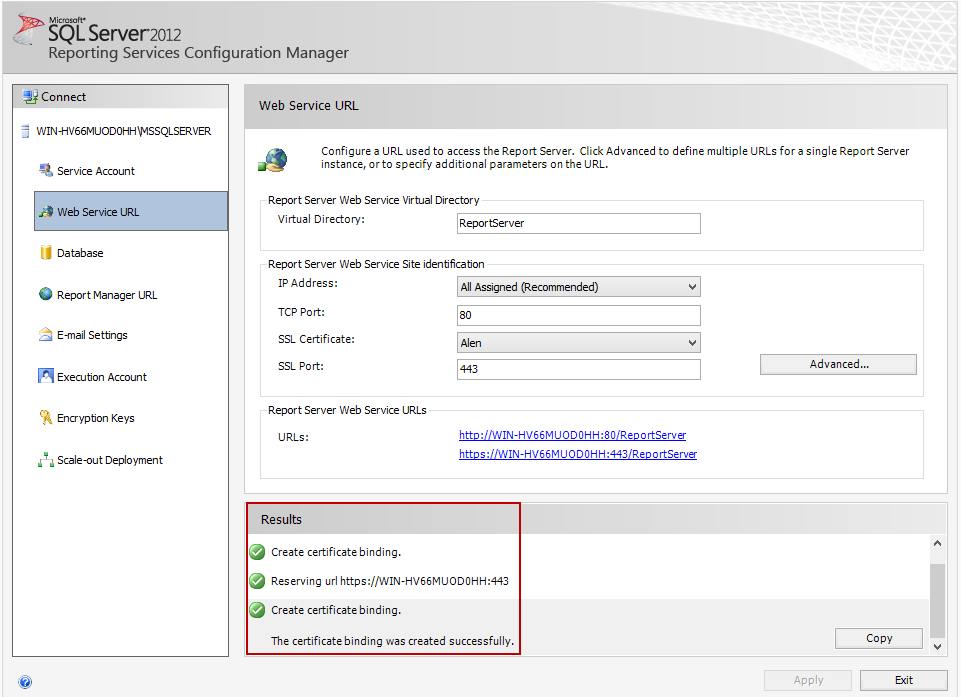
Task: Select the Web Service URL page
Action: pos(131,211)
